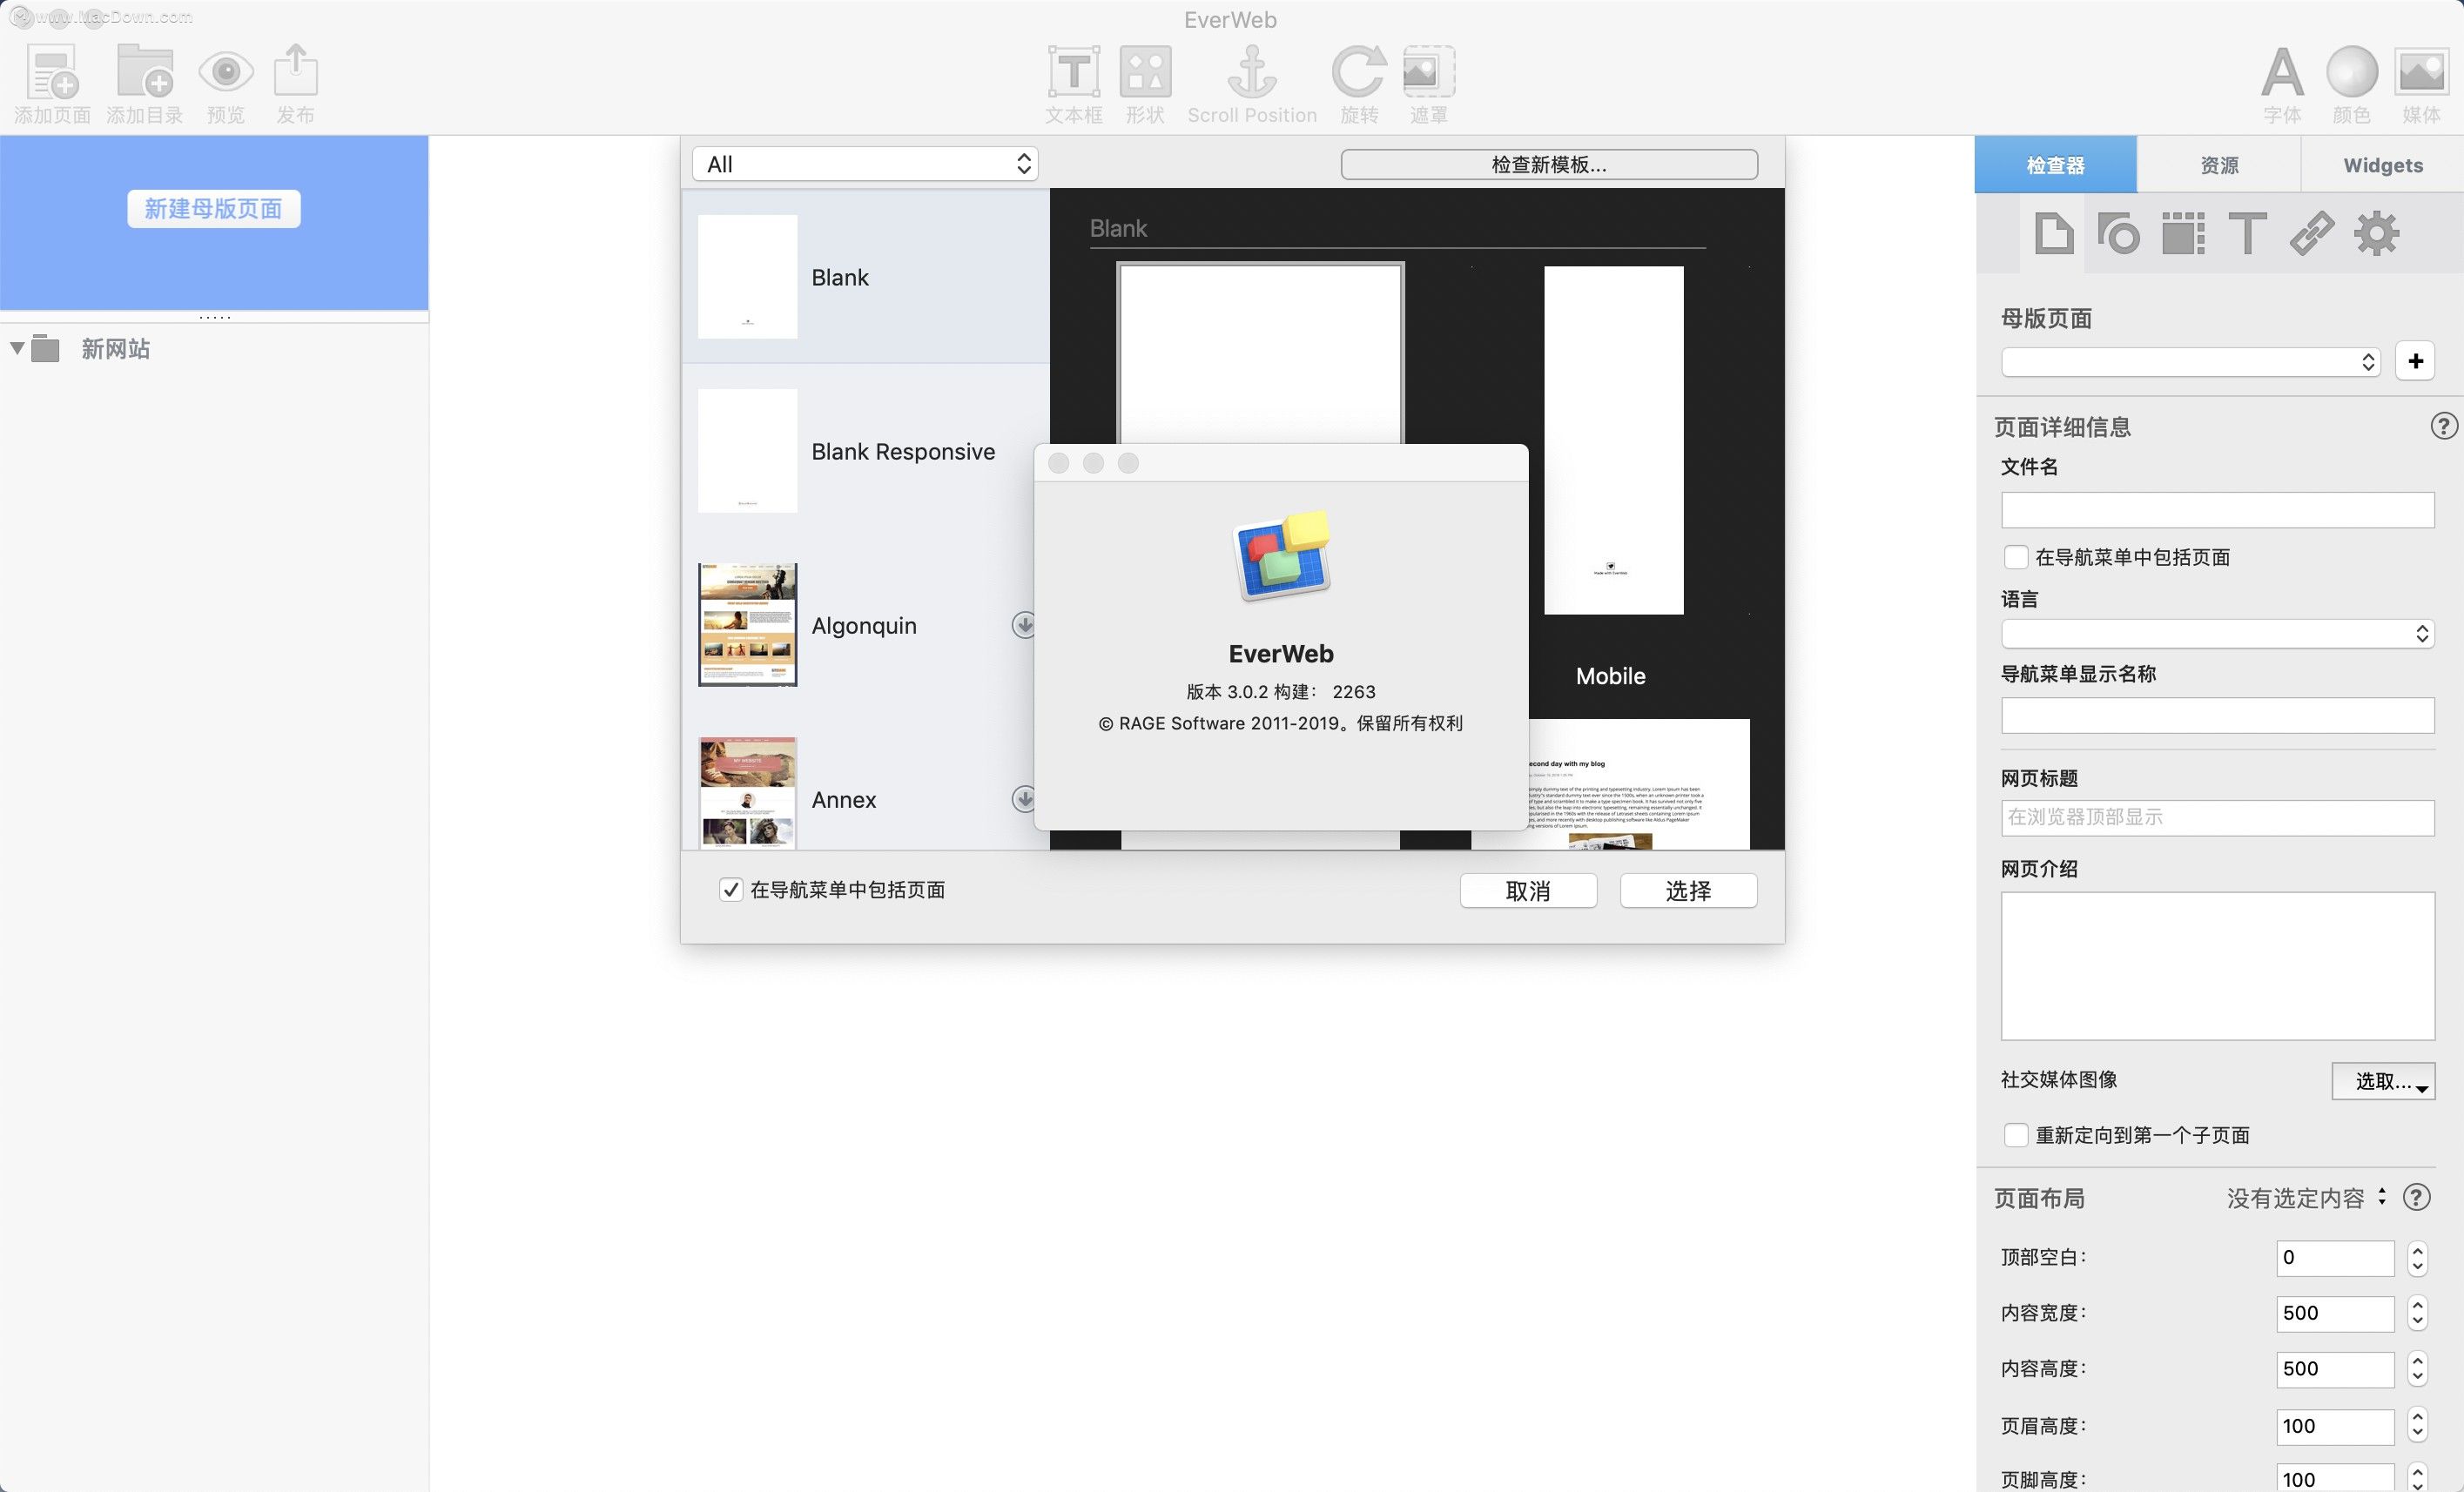
Task: Click the Publish upload icon
Action: pyautogui.click(x=296, y=70)
